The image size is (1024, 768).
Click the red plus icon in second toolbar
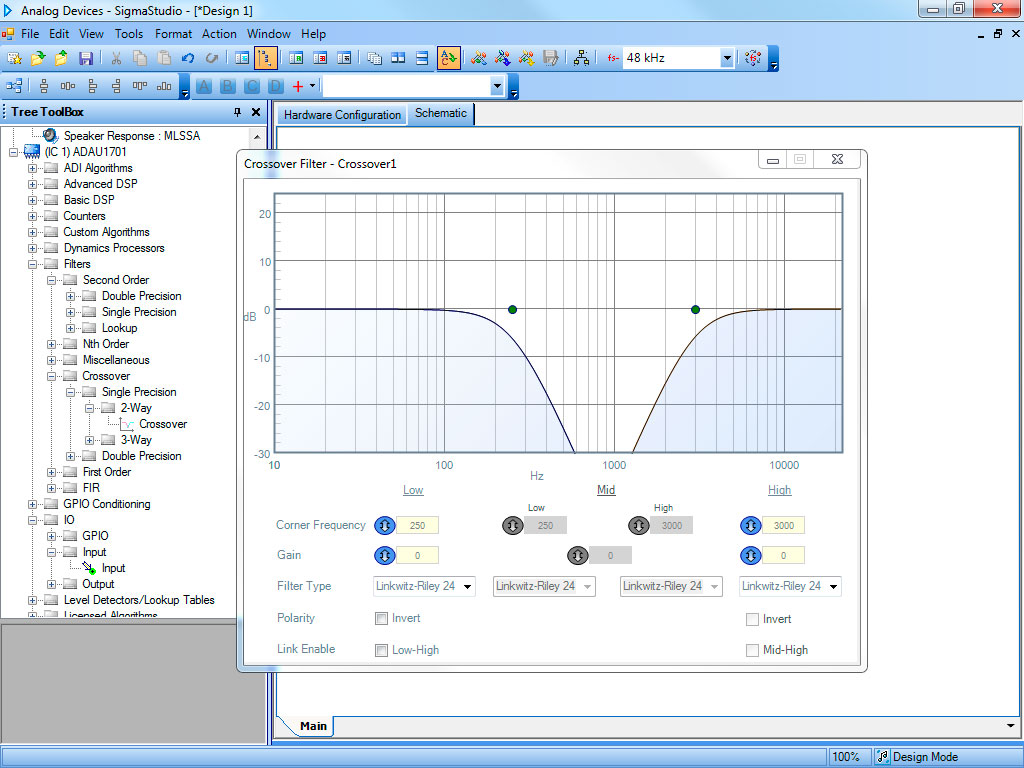298,87
